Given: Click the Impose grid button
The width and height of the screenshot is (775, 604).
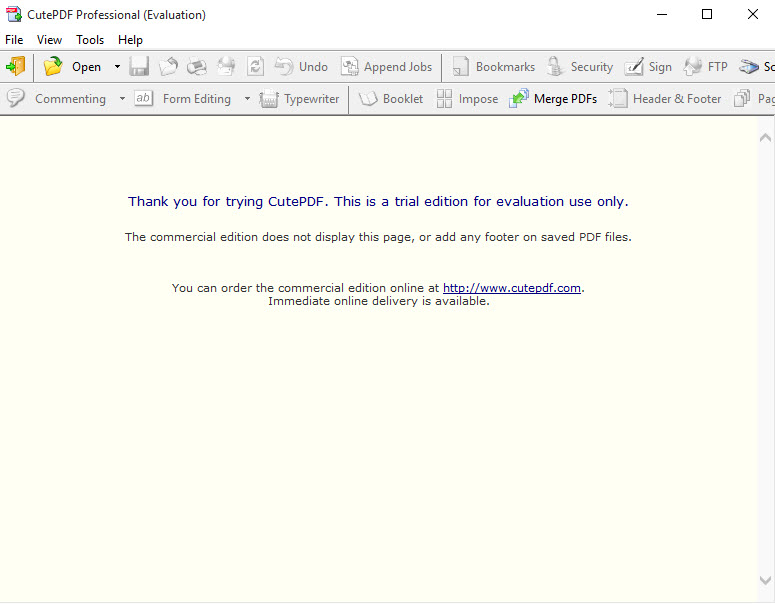Looking at the screenshot, I should (467, 99).
